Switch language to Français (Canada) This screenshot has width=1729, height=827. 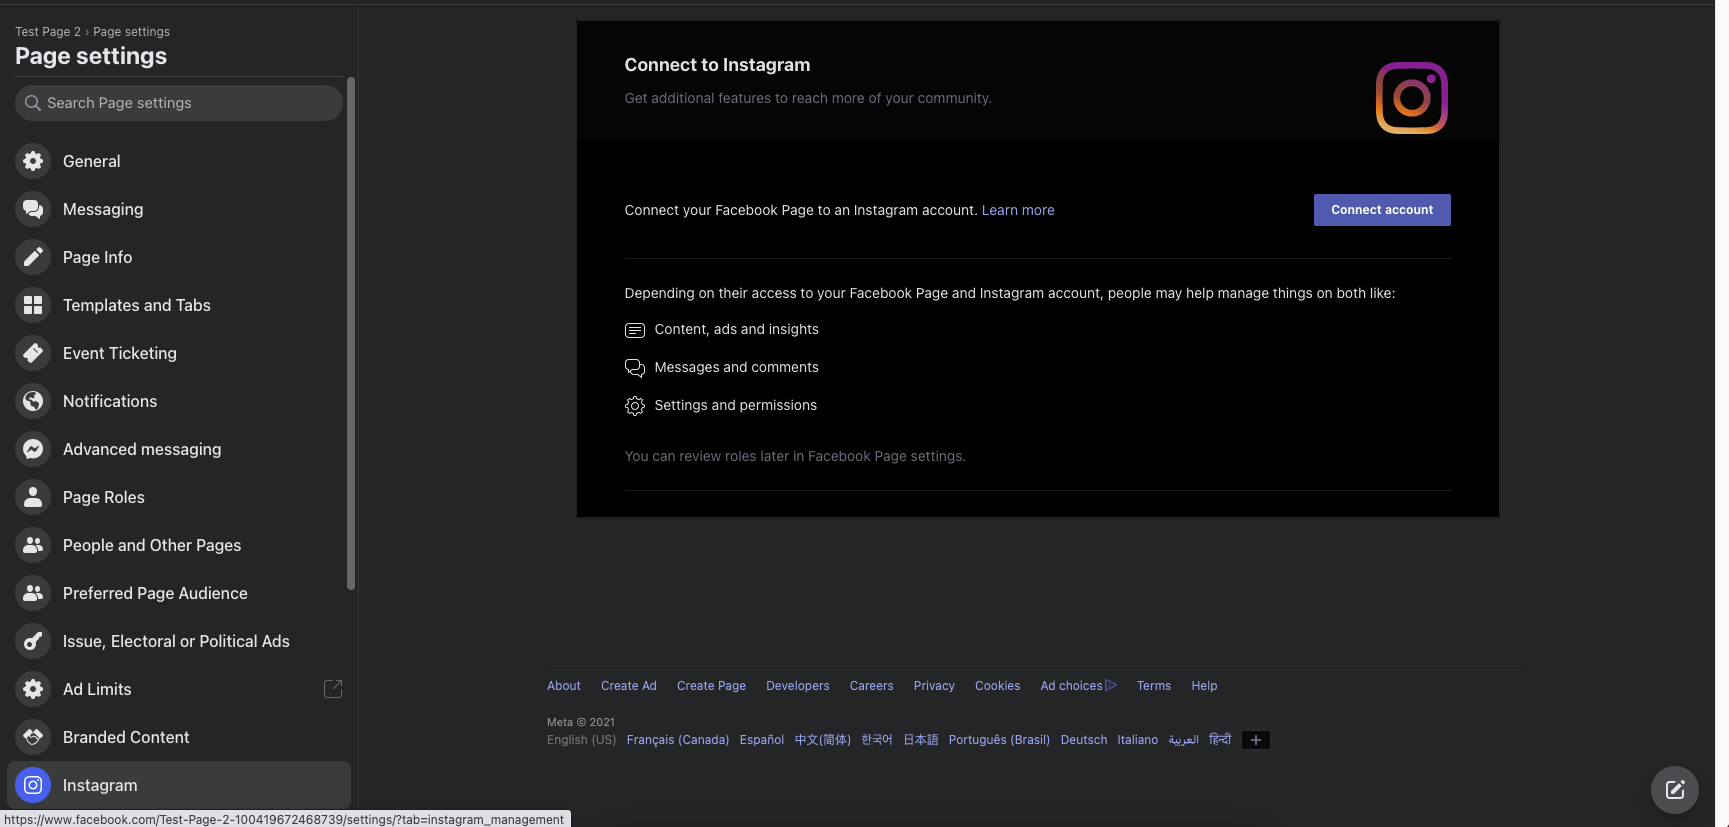pyautogui.click(x=678, y=740)
